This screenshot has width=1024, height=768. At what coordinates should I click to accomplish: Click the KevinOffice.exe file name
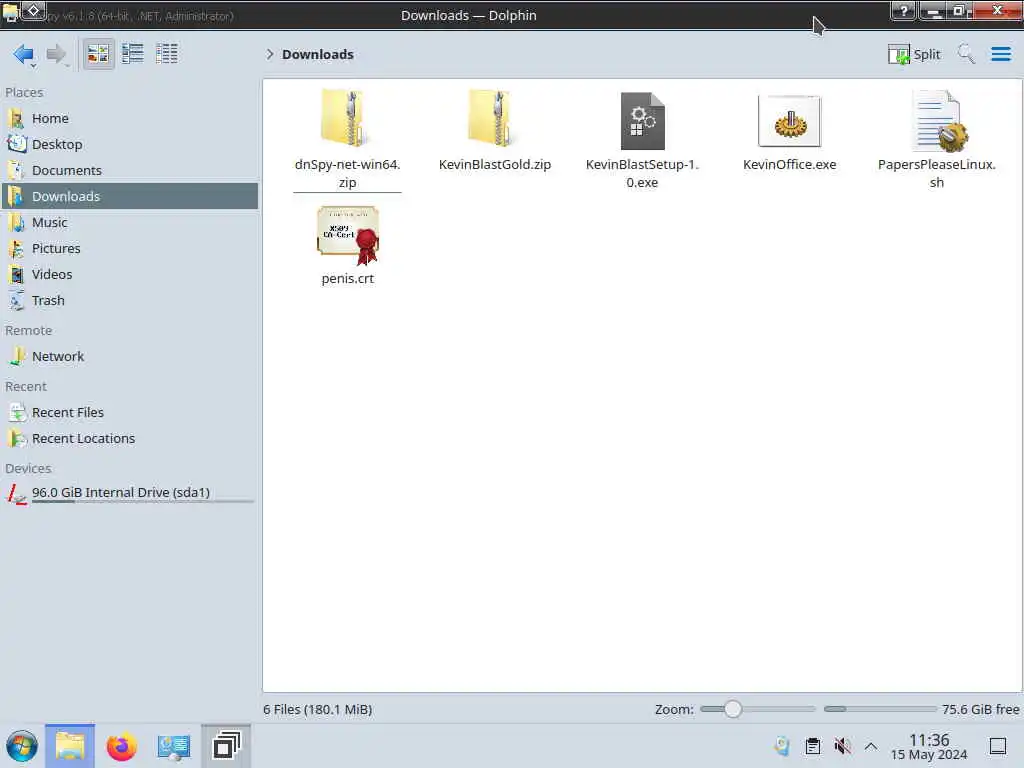(790, 165)
